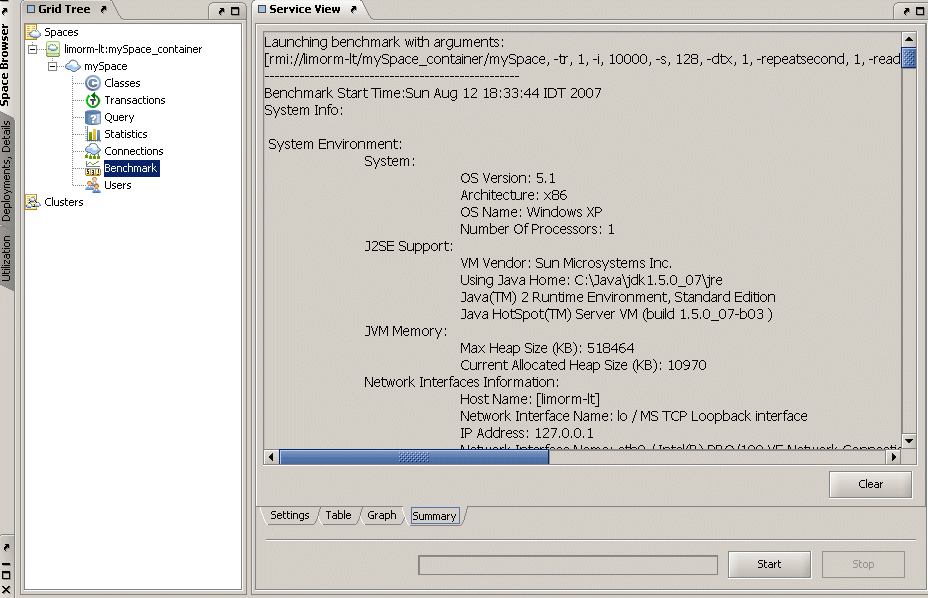The height and width of the screenshot is (598, 928).
Task: Click the vertical scrollbar down arrow
Action: tap(908, 441)
